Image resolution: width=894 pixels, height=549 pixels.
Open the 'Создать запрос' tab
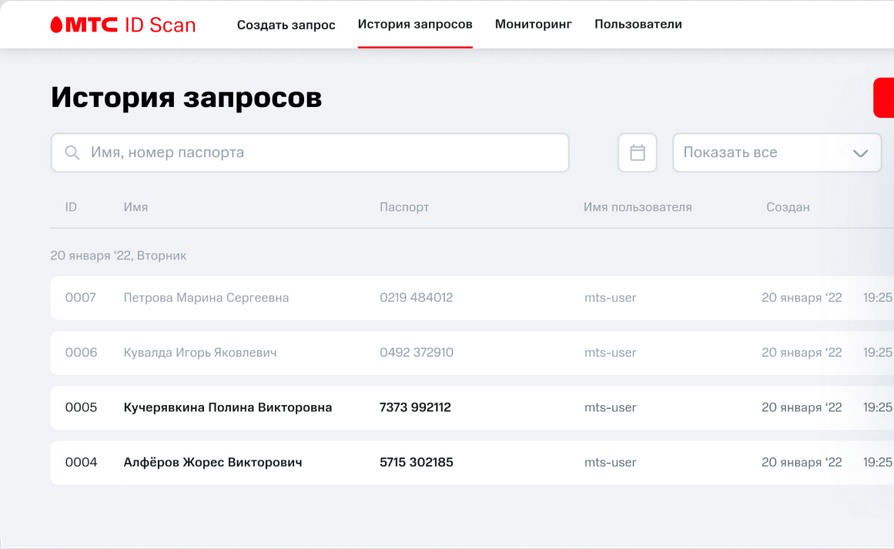point(286,25)
